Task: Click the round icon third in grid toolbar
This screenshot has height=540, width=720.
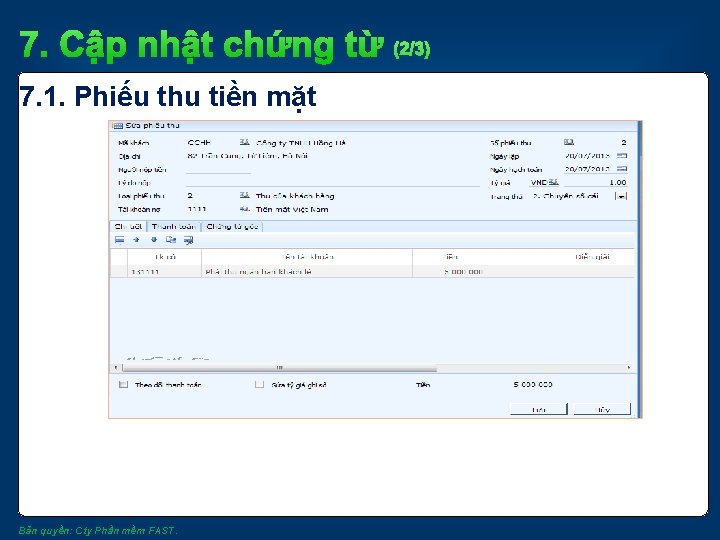Action: pyautogui.click(x=154, y=240)
